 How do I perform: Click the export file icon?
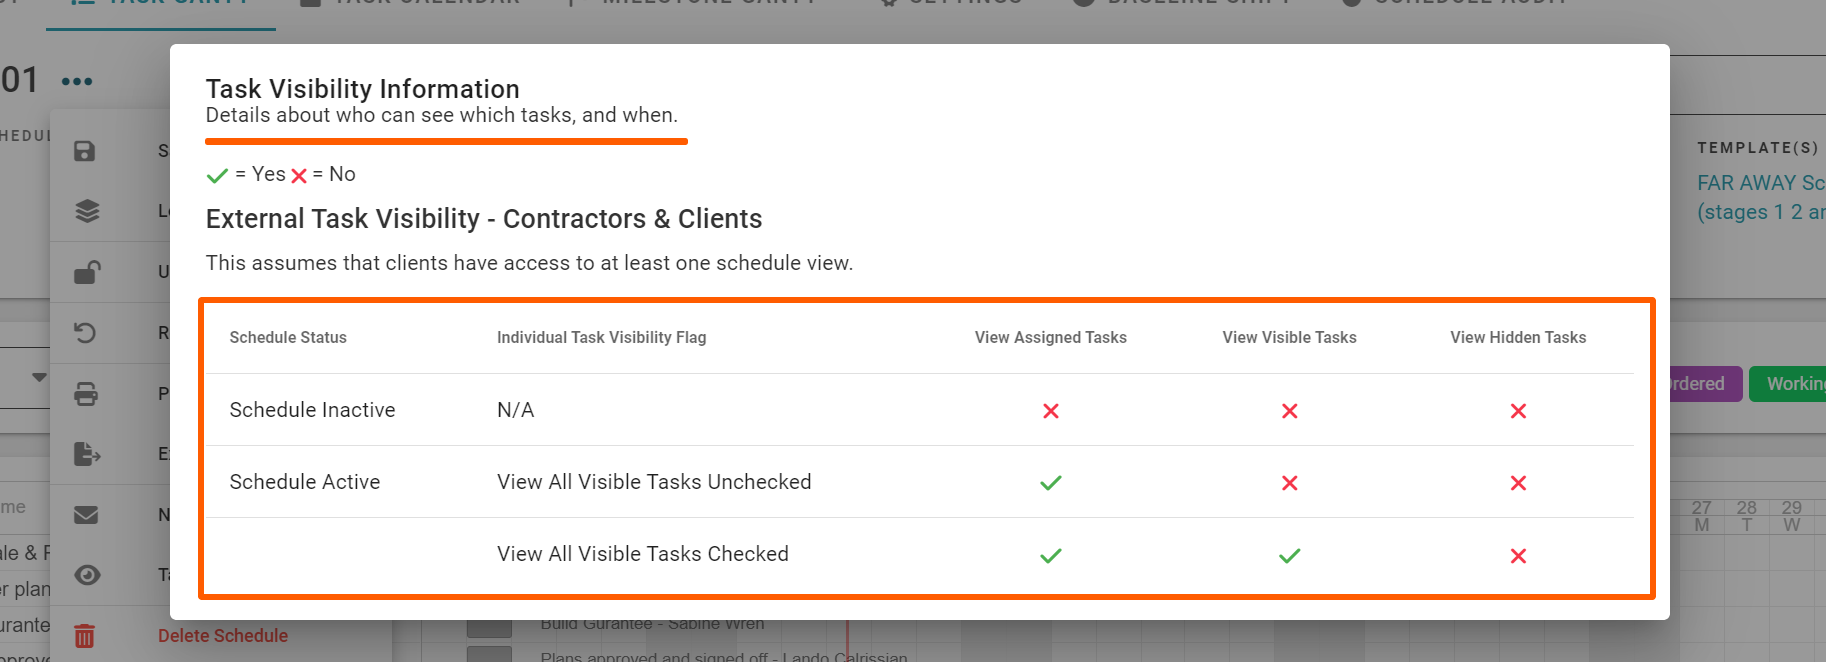click(87, 454)
